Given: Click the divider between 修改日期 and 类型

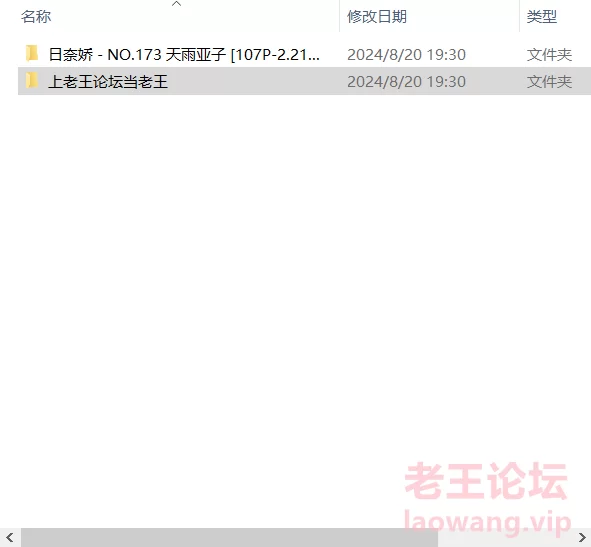Looking at the screenshot, I should 519,16.
